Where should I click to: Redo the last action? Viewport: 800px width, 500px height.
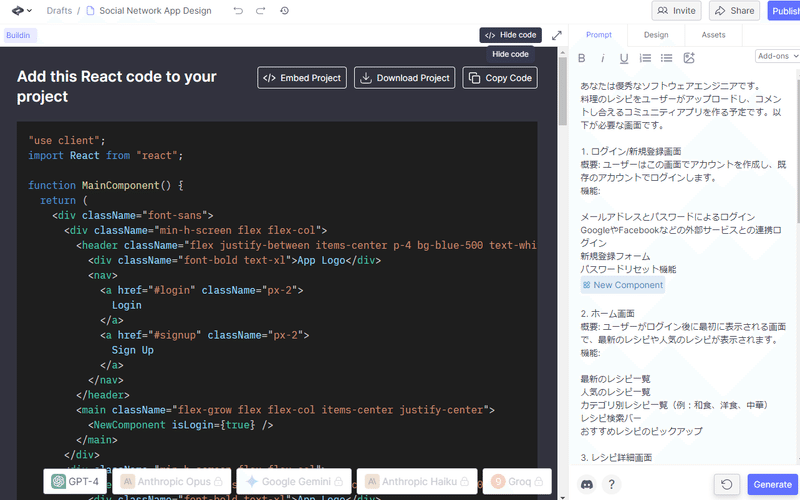pyautogui.click(x=261, y=11)
